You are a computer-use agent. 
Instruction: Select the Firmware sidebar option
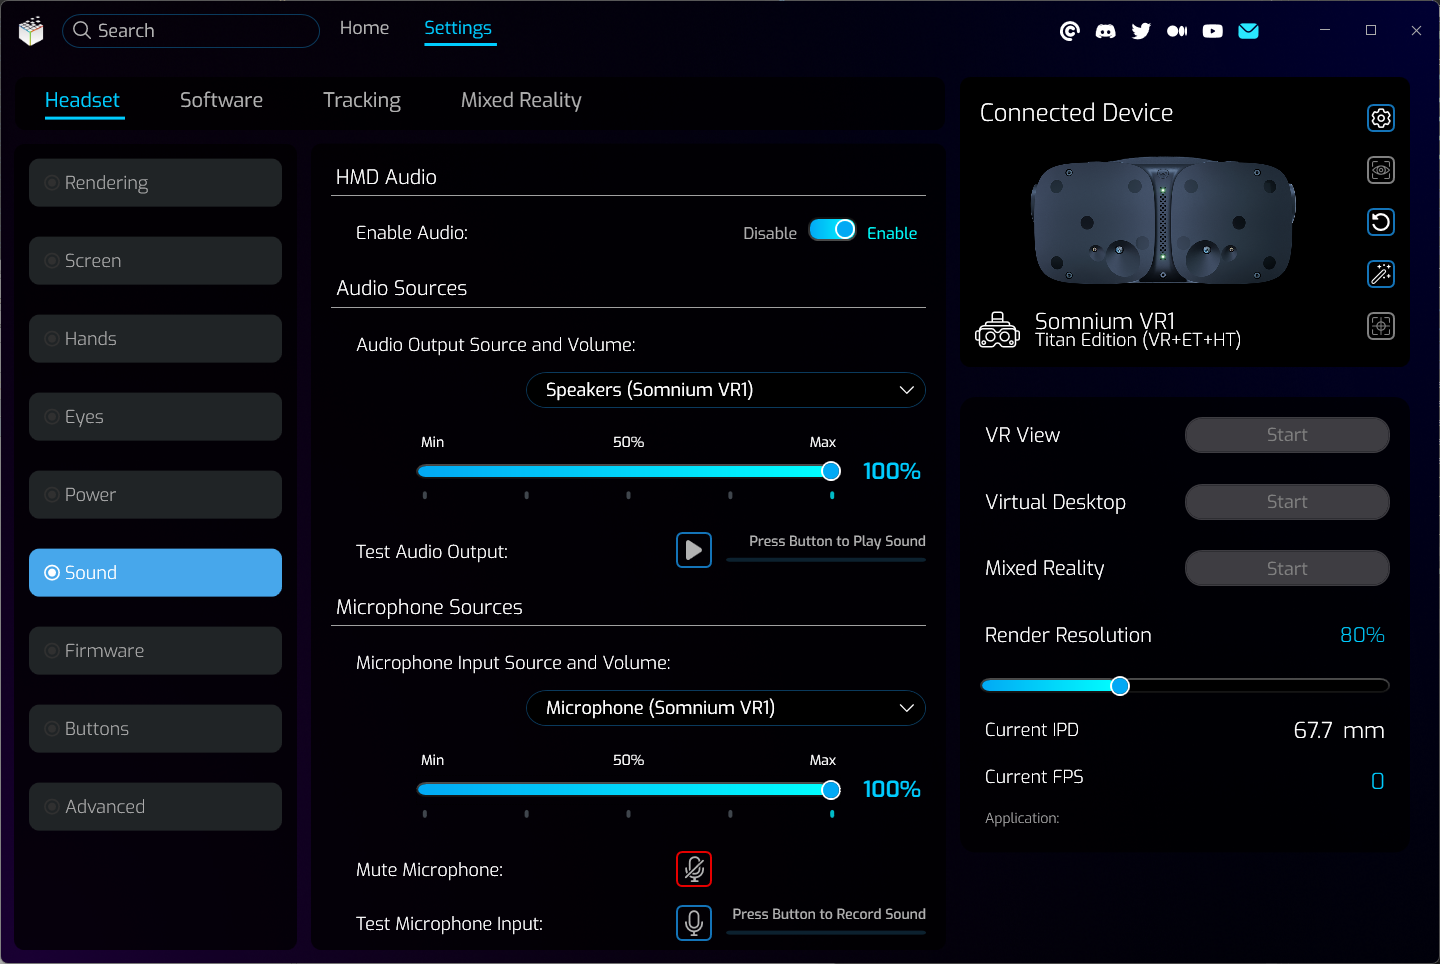[x=155, y=651]
